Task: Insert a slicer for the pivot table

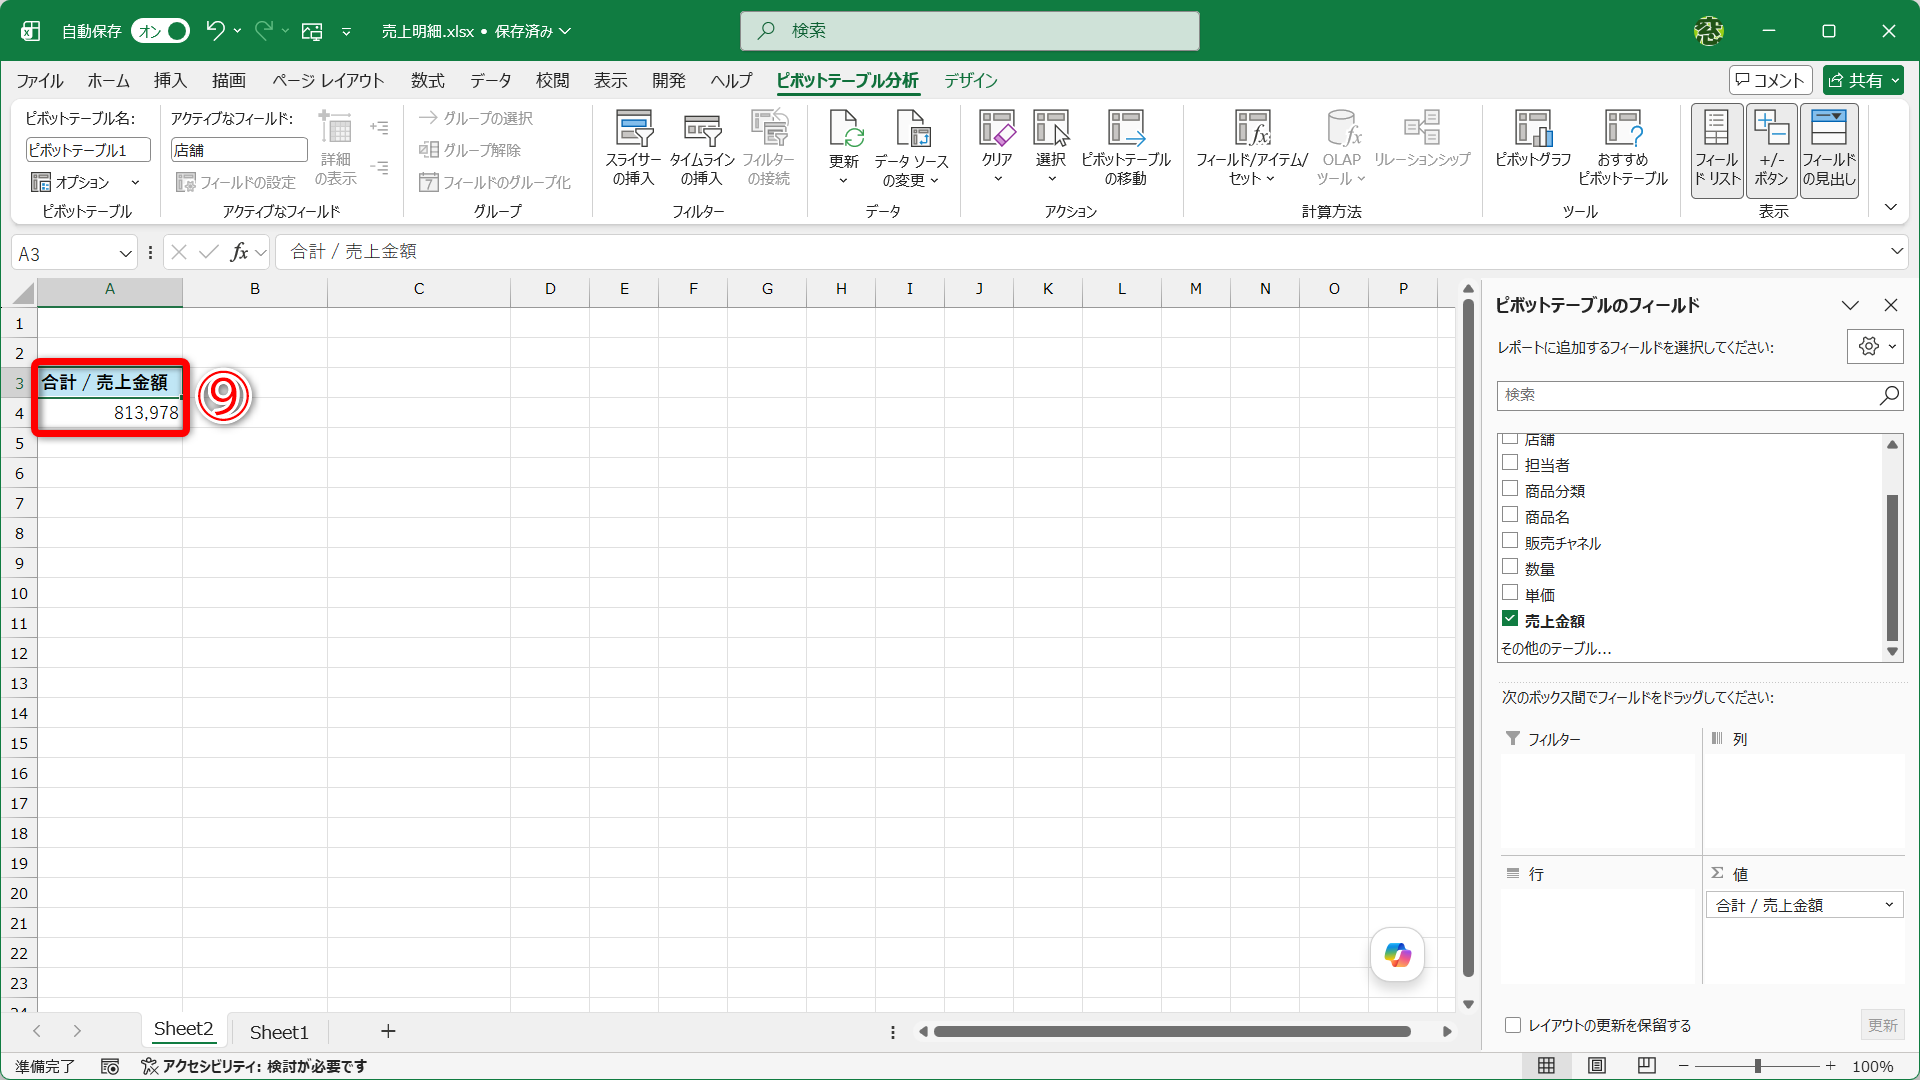Action: 633,148
